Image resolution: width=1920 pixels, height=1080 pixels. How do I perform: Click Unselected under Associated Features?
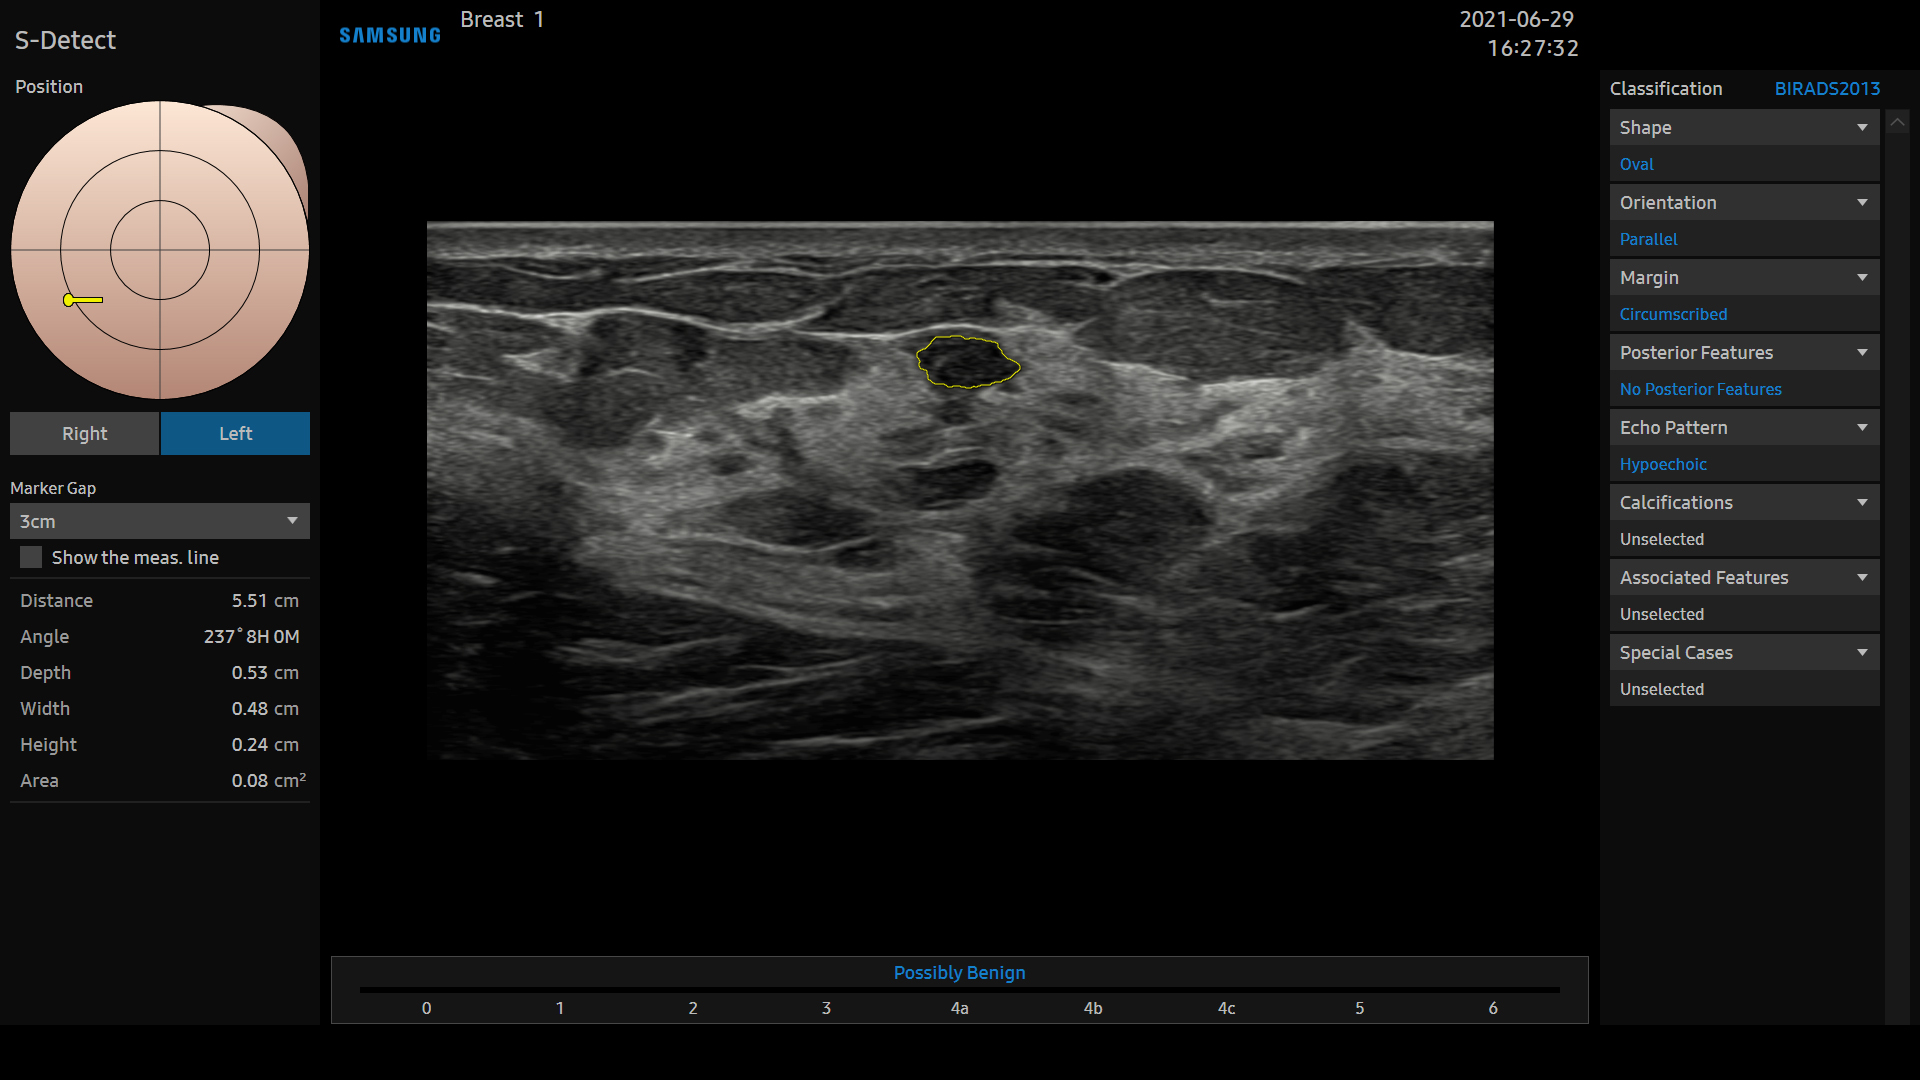tap(1662, 614)
